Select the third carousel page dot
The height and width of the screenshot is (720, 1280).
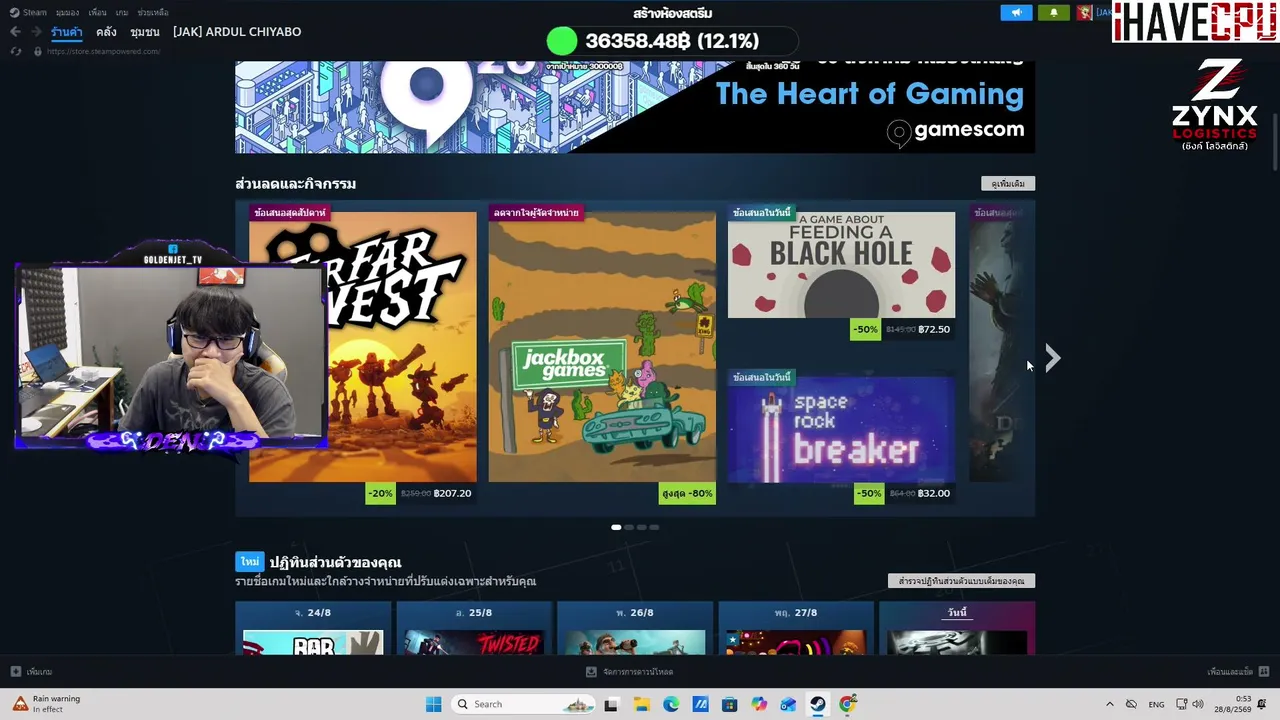[x=642, y=527]
